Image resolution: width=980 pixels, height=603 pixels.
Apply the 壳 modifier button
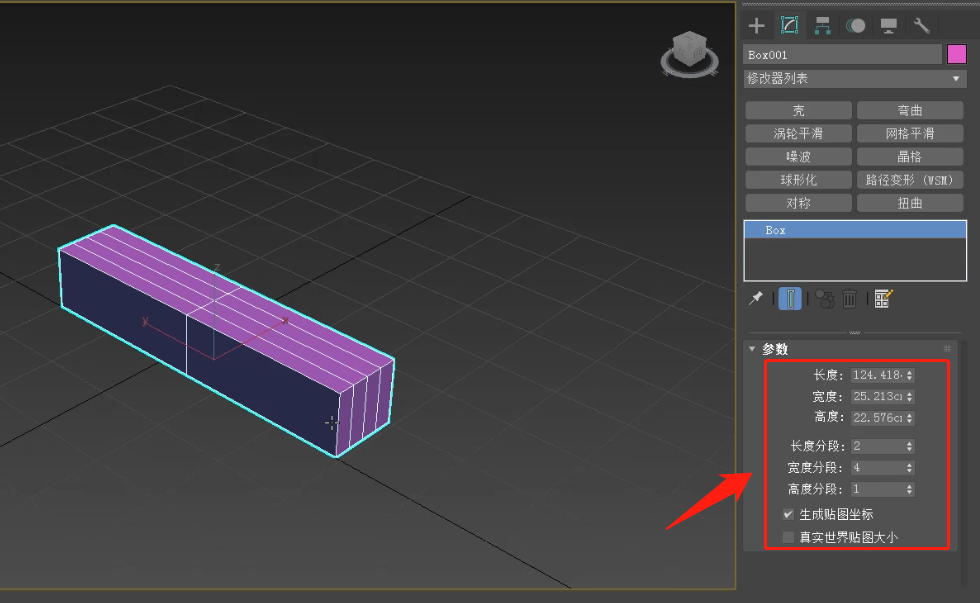pos(798,111)
